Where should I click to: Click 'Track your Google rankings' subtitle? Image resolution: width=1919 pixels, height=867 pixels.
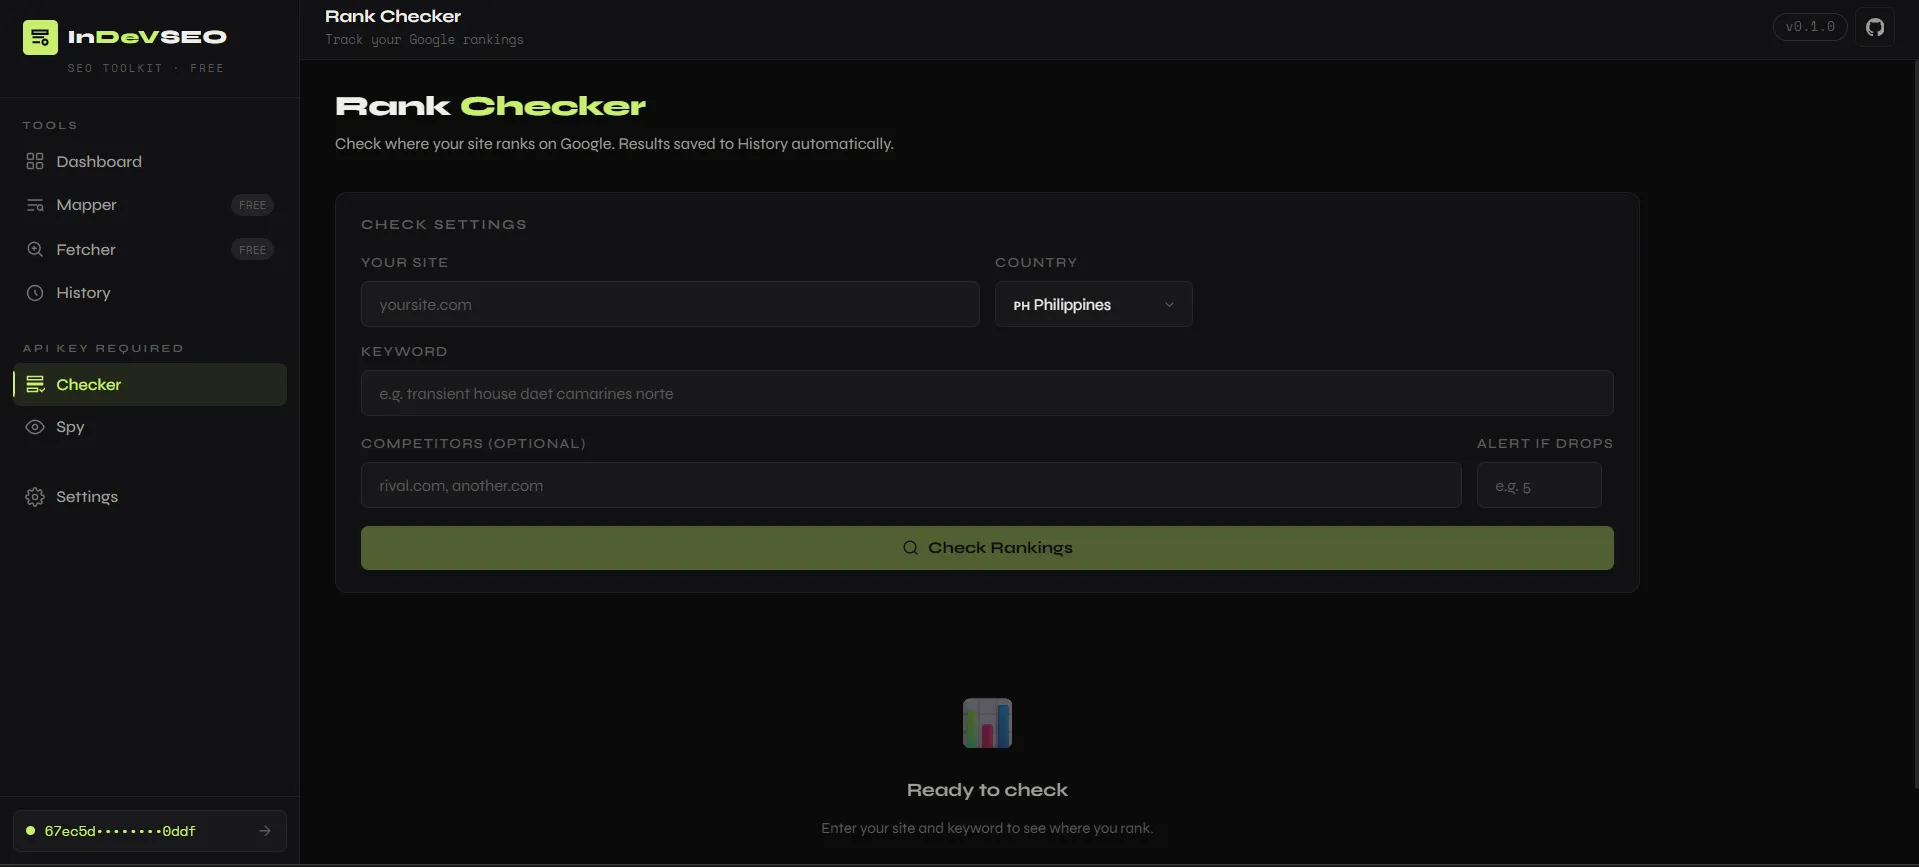pyautogui.click(x=424, y=40)
